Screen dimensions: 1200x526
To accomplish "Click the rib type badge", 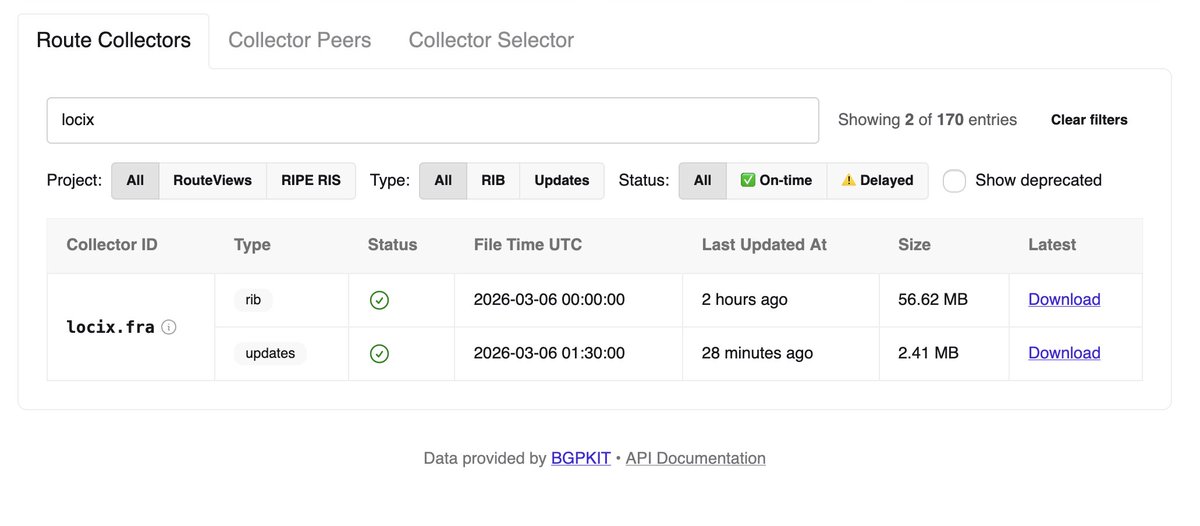I will [253, 300].
